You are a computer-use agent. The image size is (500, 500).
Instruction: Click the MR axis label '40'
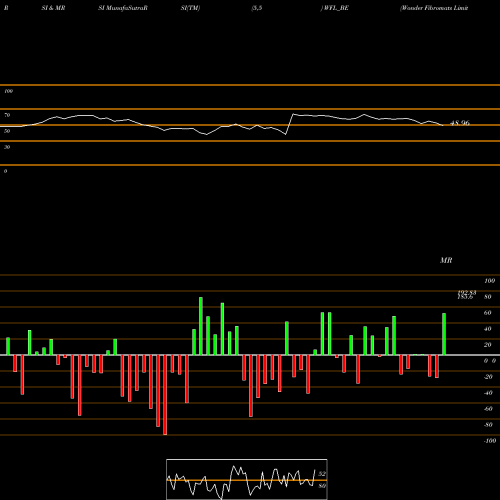click(x=488, y=329)
